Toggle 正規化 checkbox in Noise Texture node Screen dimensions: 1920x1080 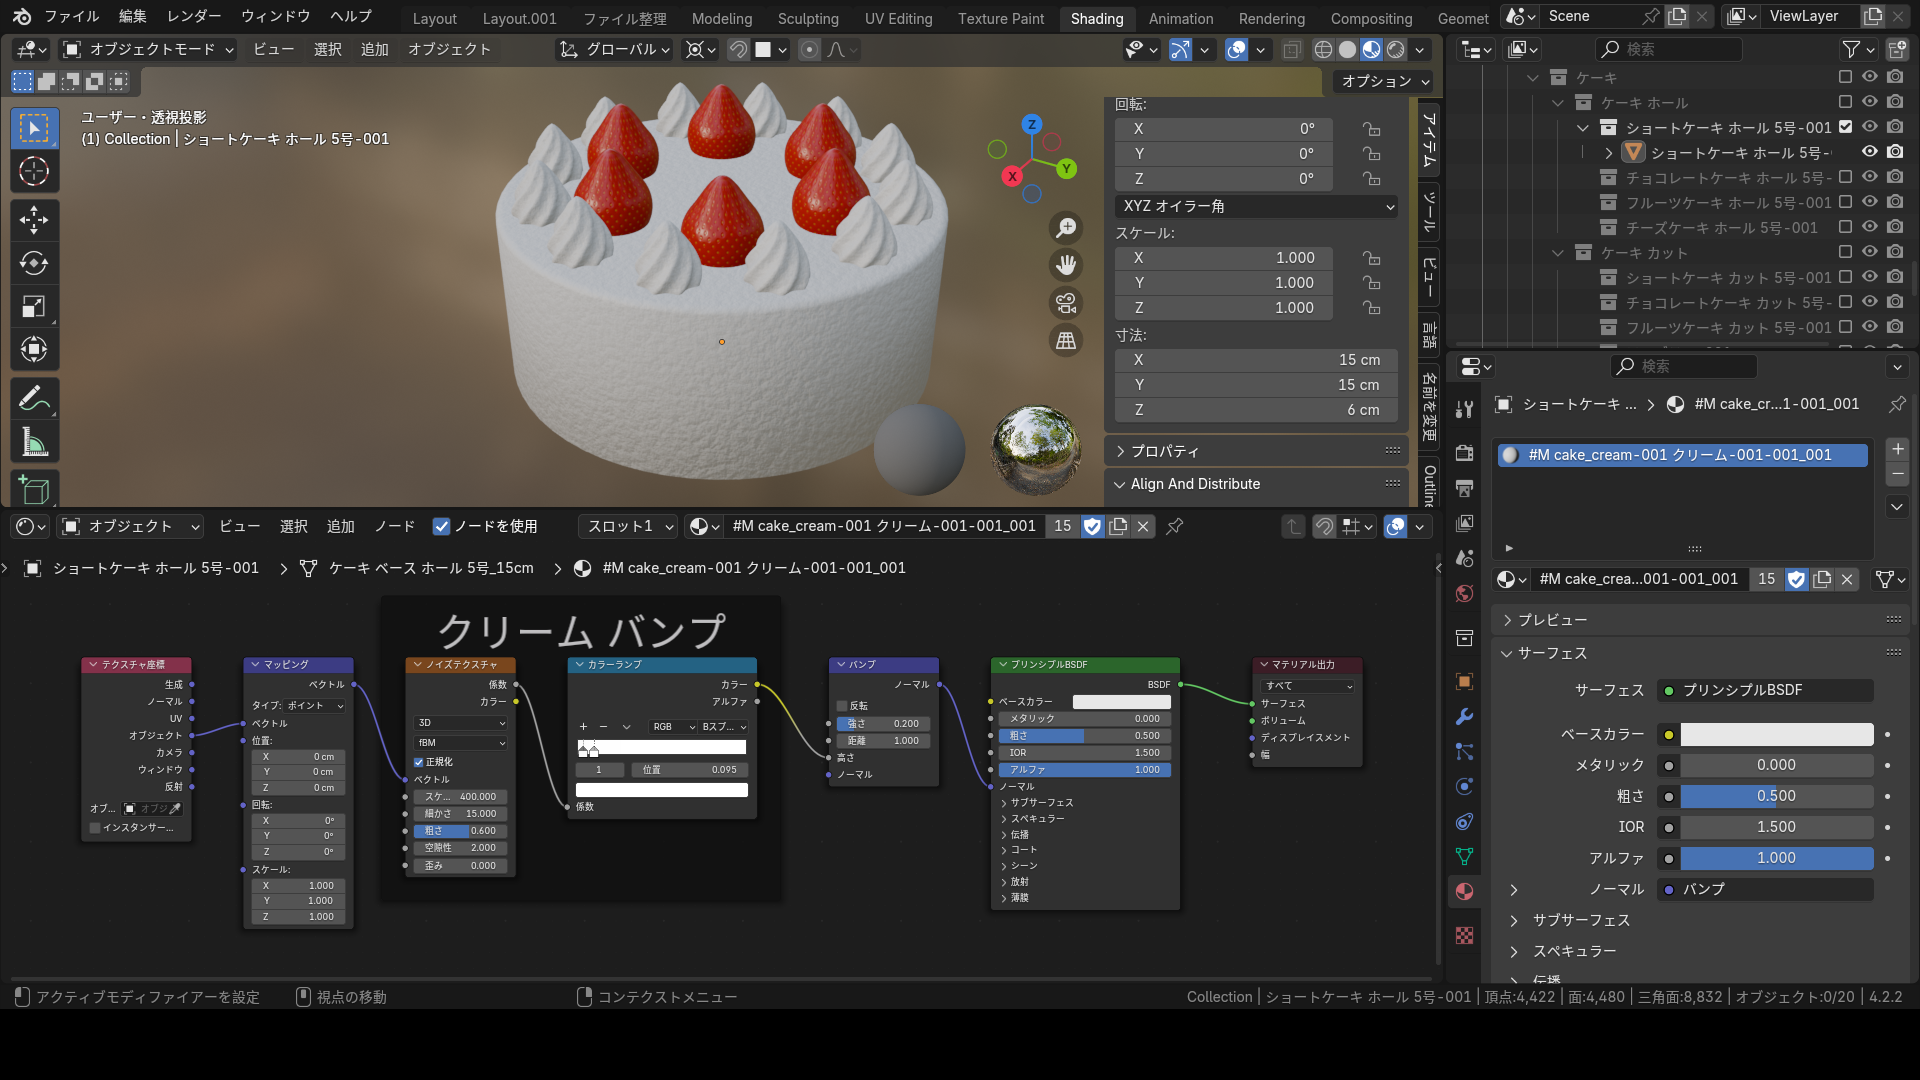click(x=419, y=762)
